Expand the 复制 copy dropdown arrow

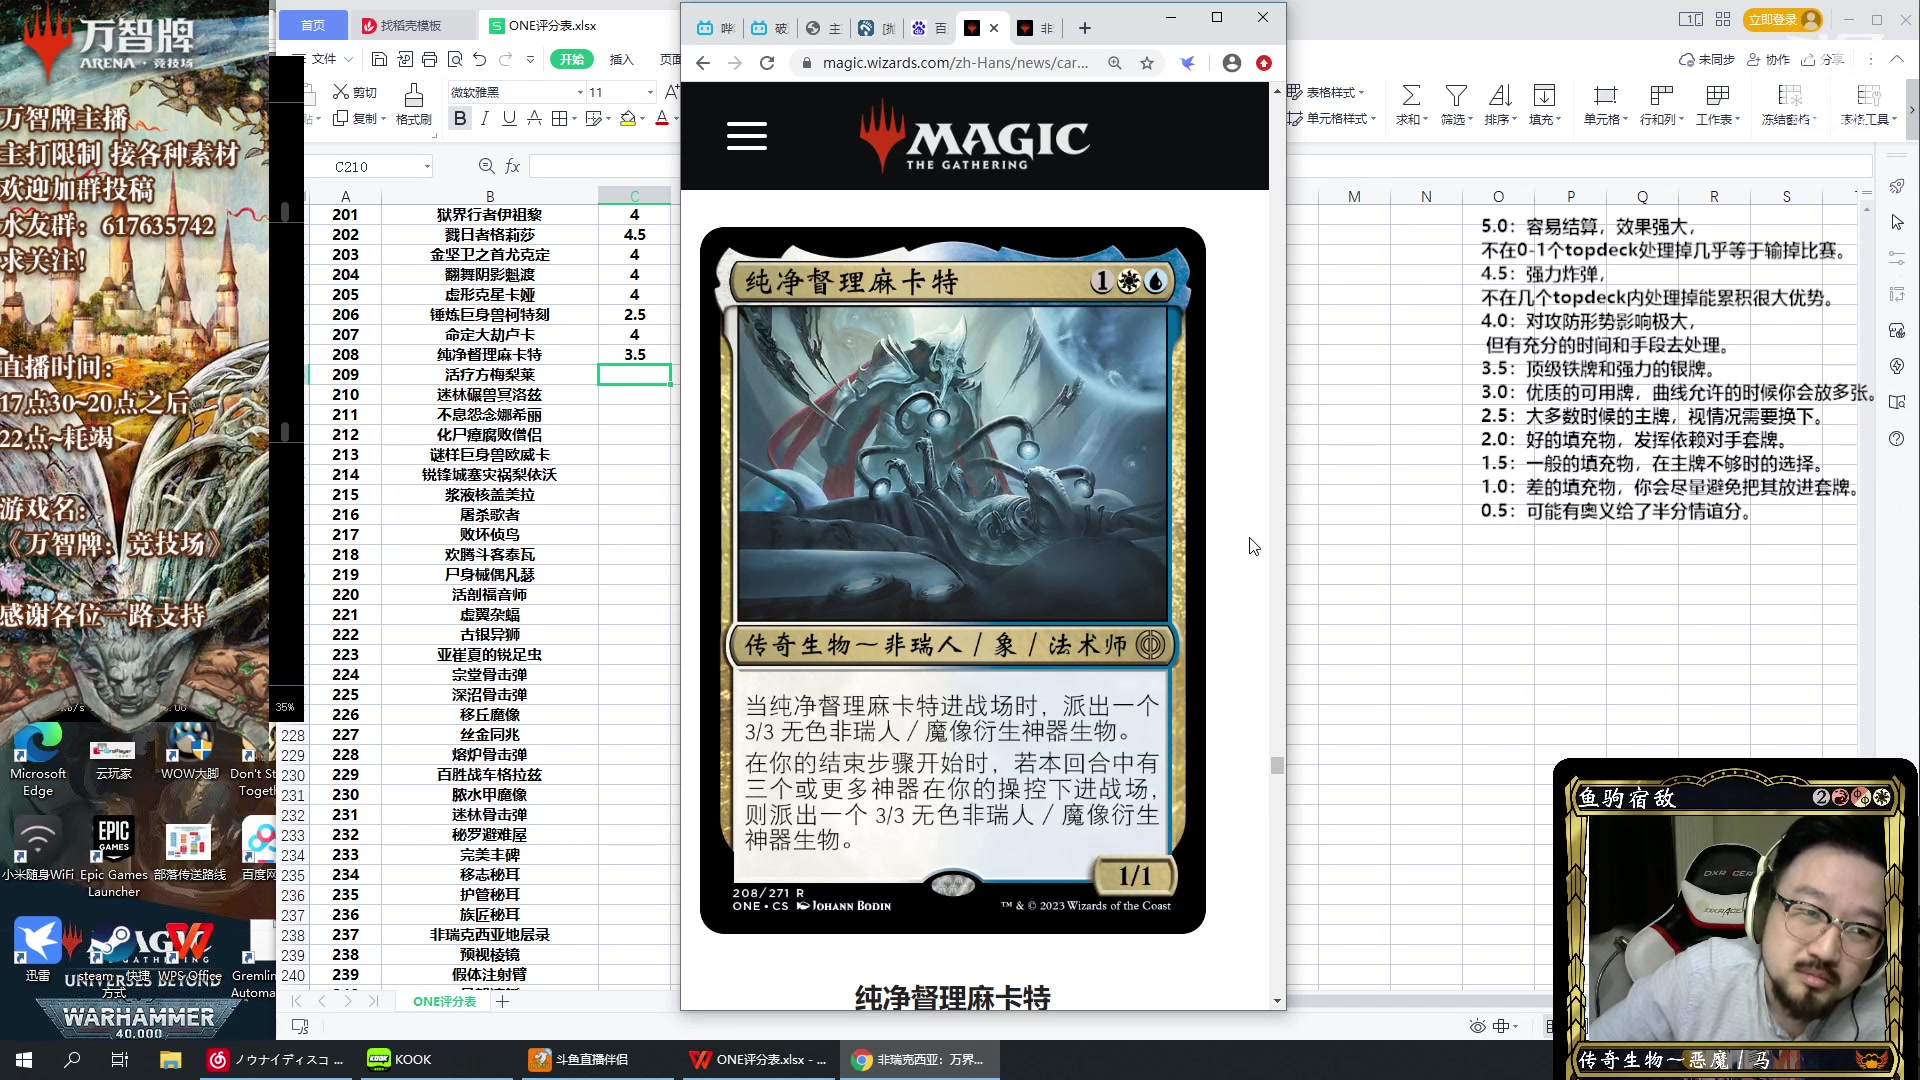click(383, 119)
